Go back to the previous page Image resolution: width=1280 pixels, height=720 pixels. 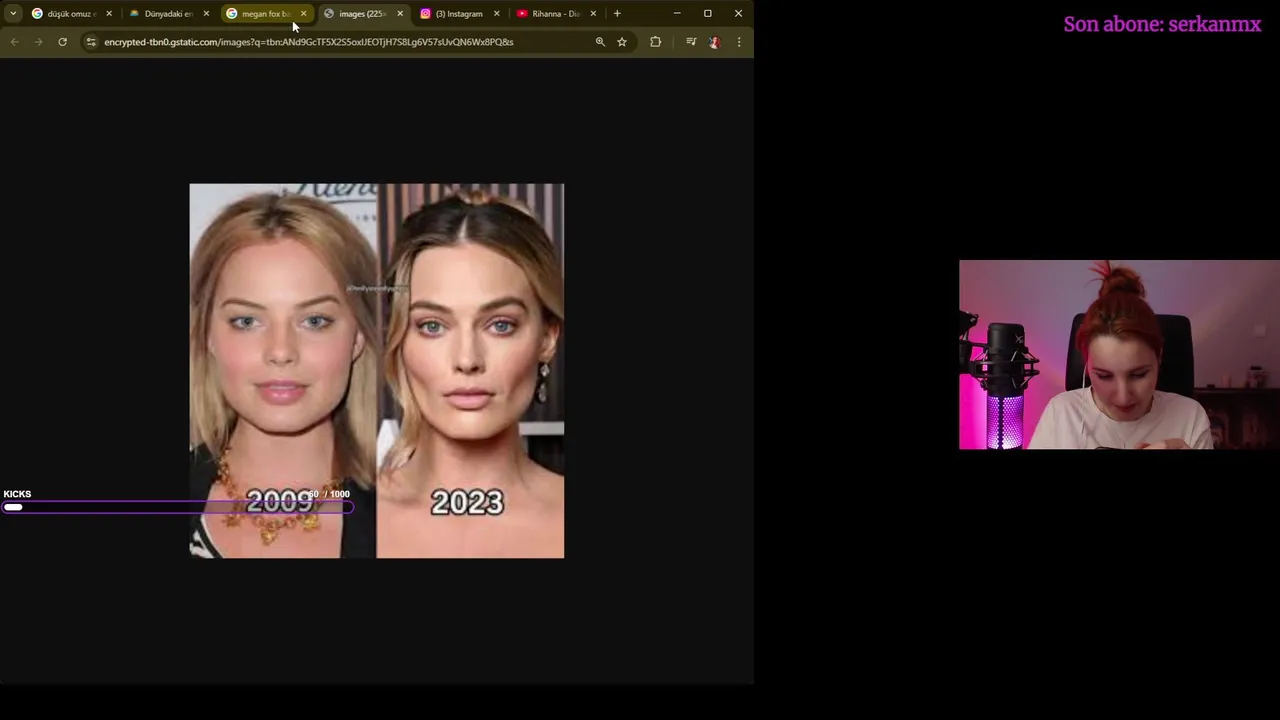pos(14,42)
